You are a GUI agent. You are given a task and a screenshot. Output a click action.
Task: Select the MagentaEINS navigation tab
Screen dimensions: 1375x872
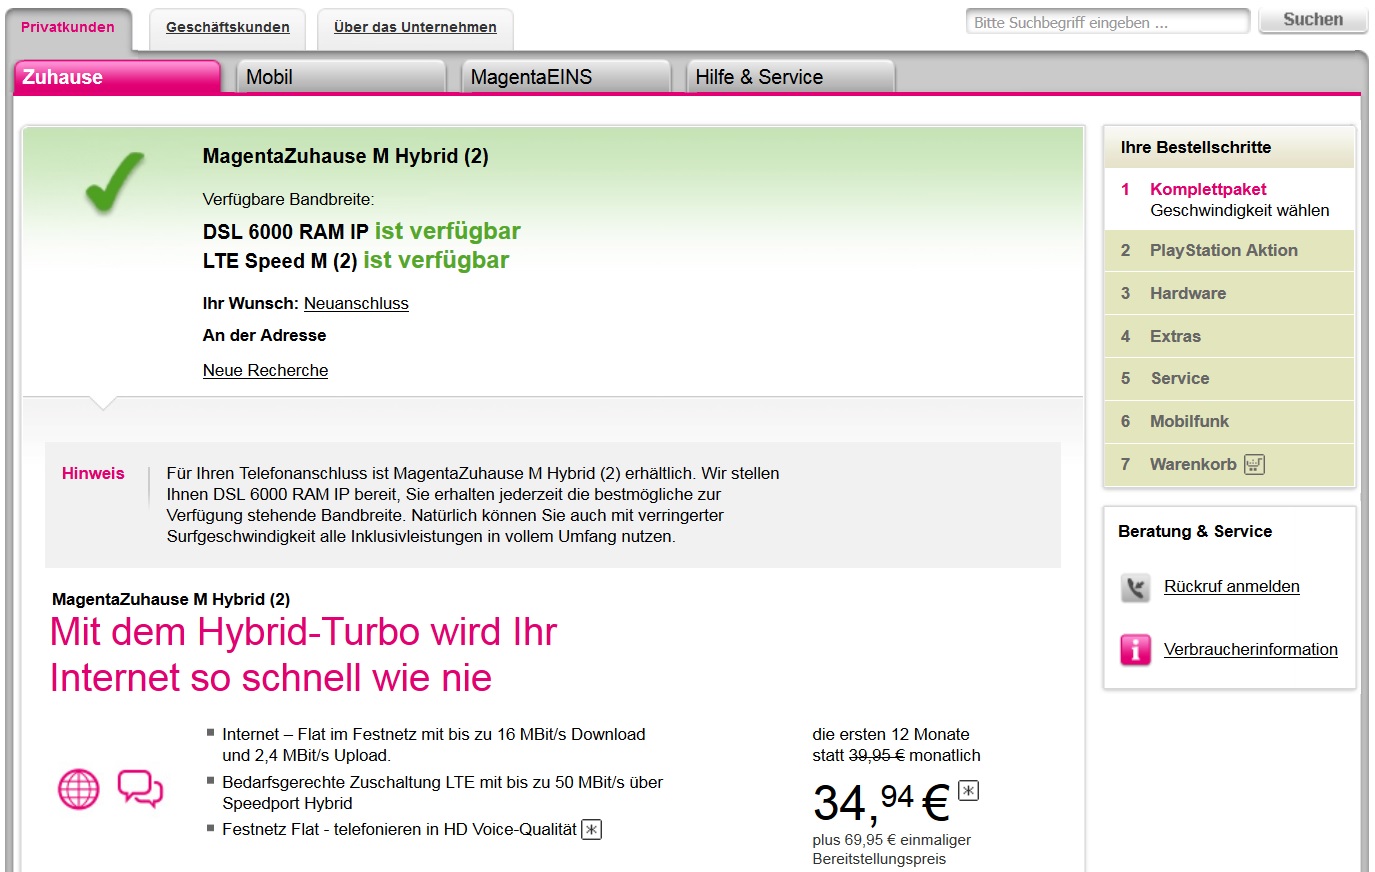[566, 77]
